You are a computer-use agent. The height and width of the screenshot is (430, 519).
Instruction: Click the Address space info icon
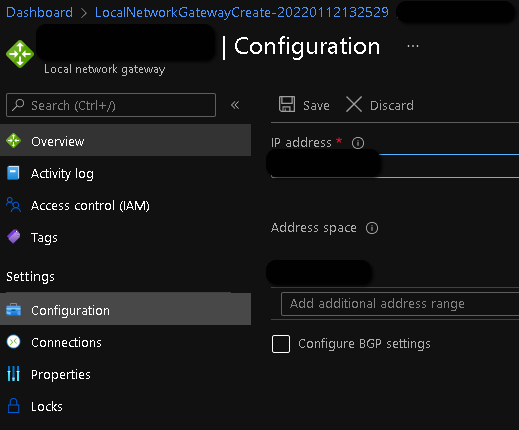click(372, 228)
